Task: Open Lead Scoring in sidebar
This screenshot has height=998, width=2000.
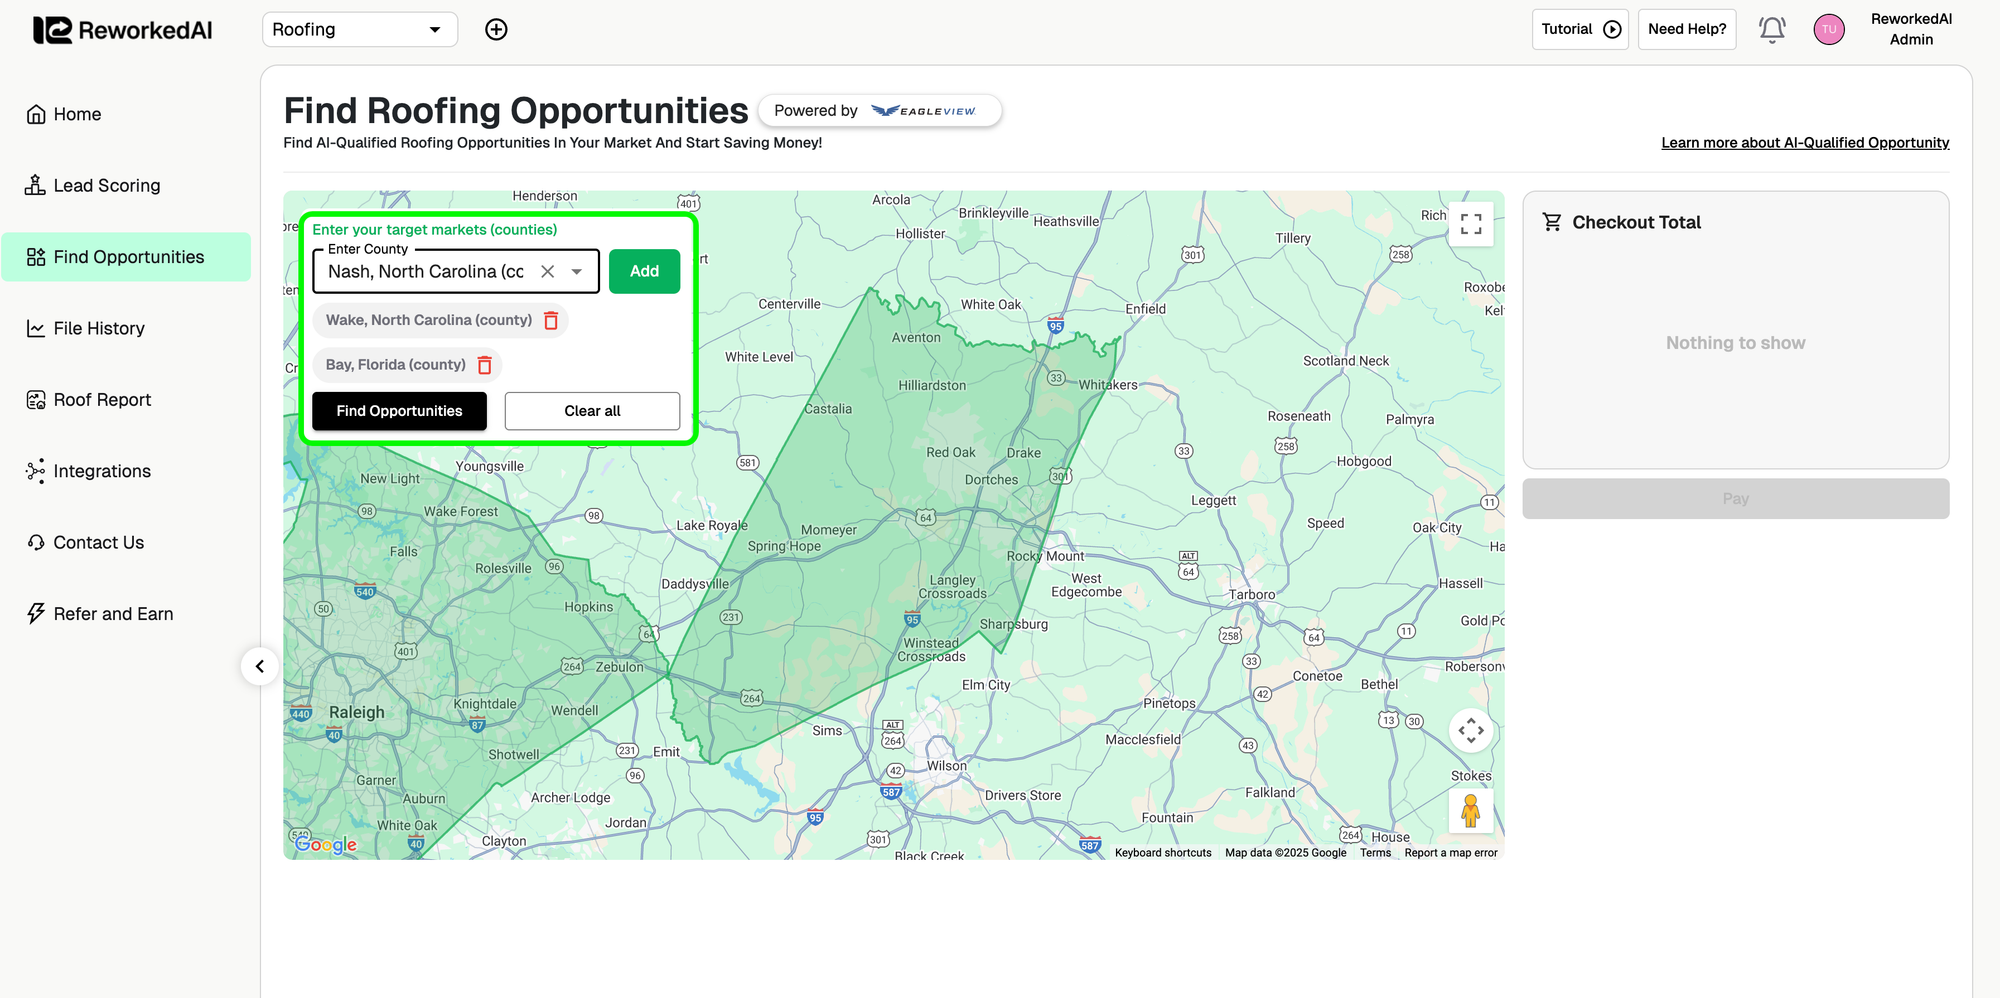Action: [x=106, y=186]
